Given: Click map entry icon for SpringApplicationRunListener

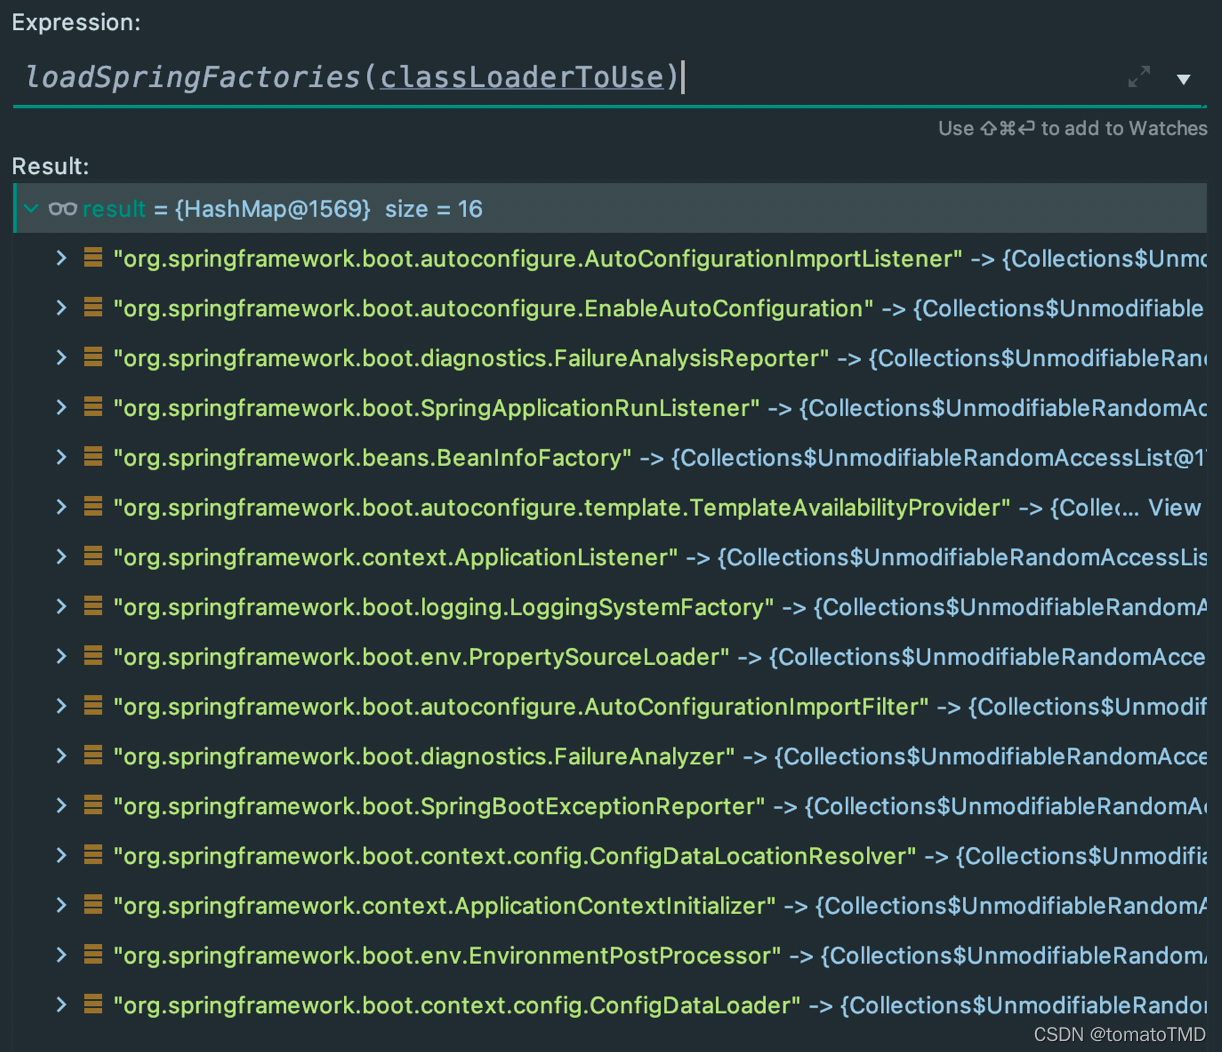Looking at the screenshot, I should click(x=93, y=407).
